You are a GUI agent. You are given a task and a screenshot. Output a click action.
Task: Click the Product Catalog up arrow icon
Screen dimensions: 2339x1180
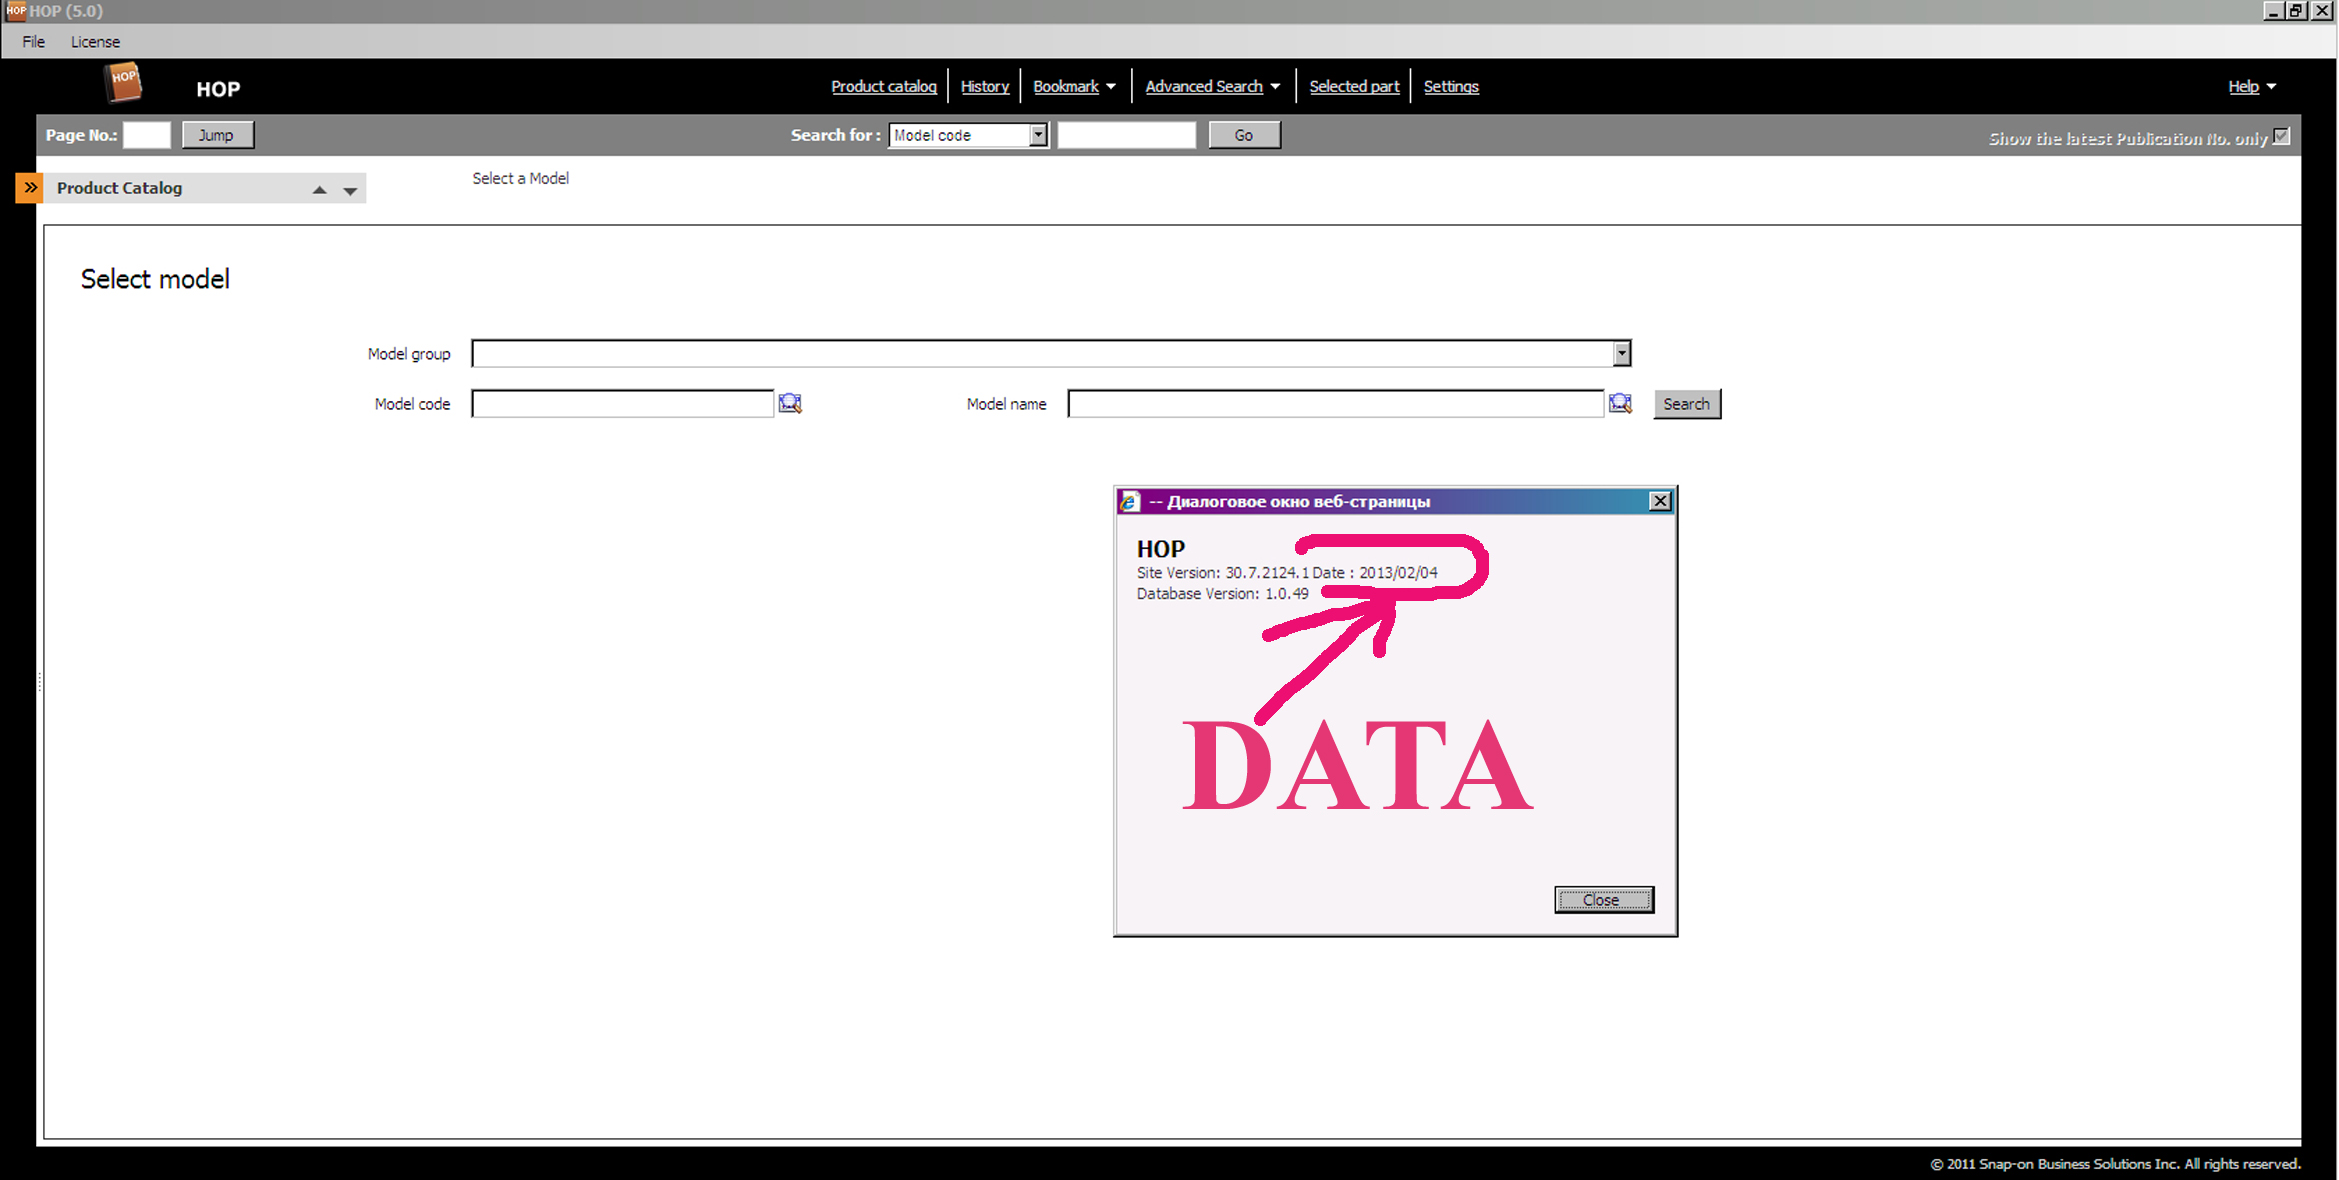[319, 189]
